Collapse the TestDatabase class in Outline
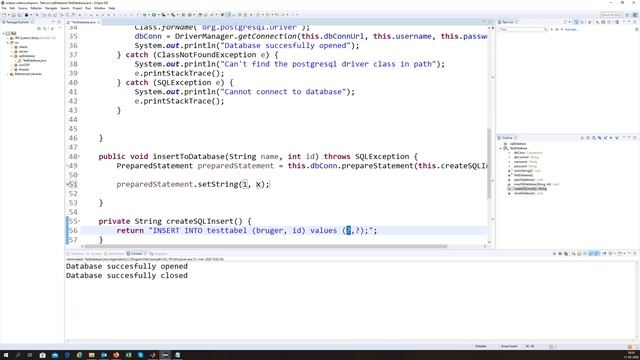The width and height of the screenshot is (640, 360). click(500, 148)
